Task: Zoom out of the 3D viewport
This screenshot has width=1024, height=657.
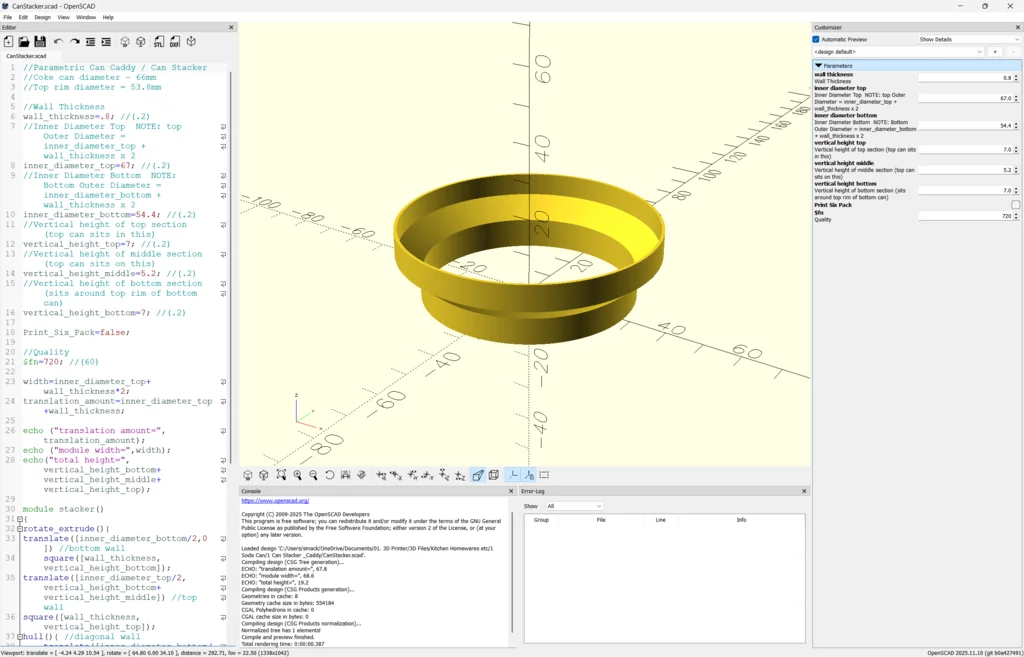Action: 313,475
